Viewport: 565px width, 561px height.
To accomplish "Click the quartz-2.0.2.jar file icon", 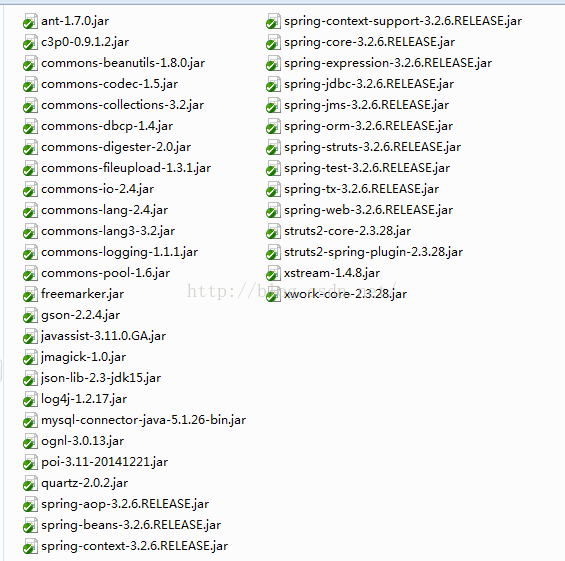I will point(30,483).
